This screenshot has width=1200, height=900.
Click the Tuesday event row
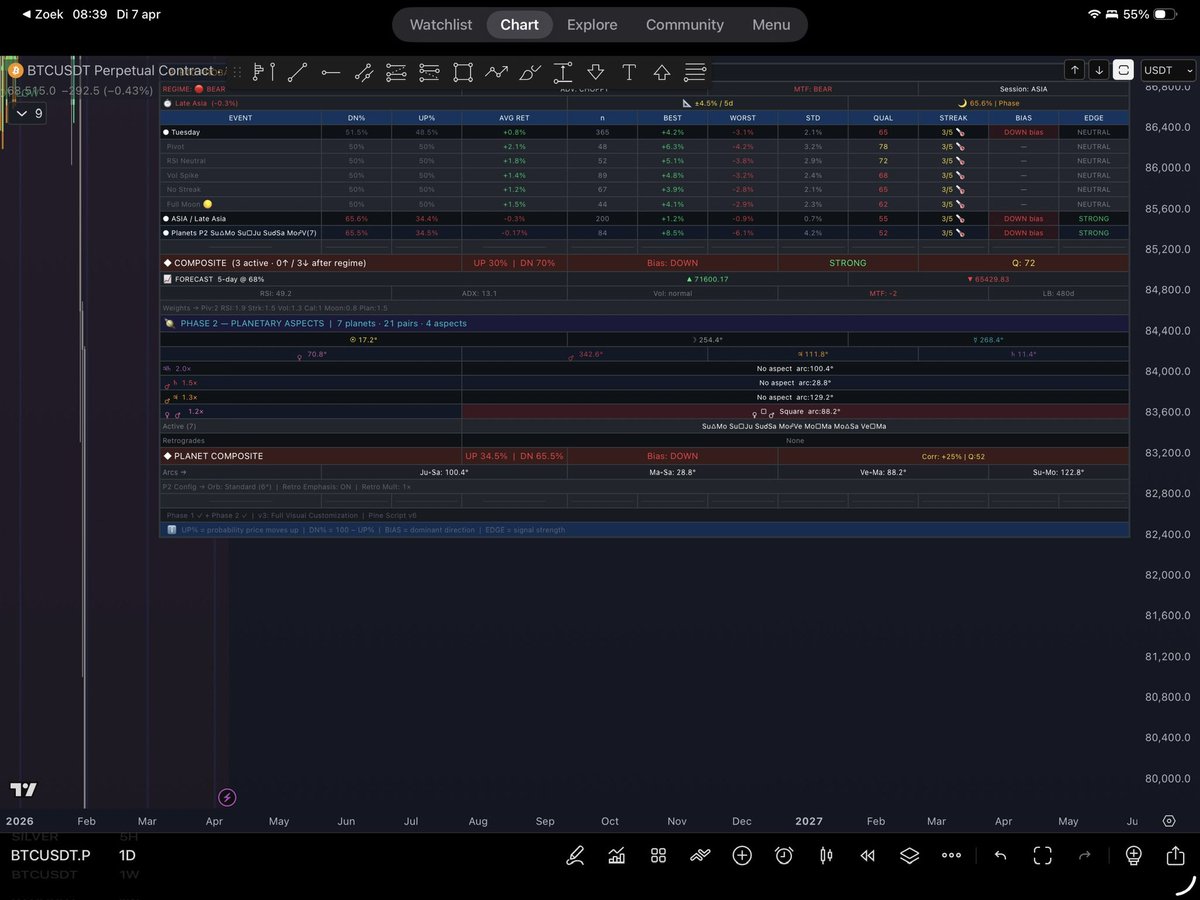point(644,132)
